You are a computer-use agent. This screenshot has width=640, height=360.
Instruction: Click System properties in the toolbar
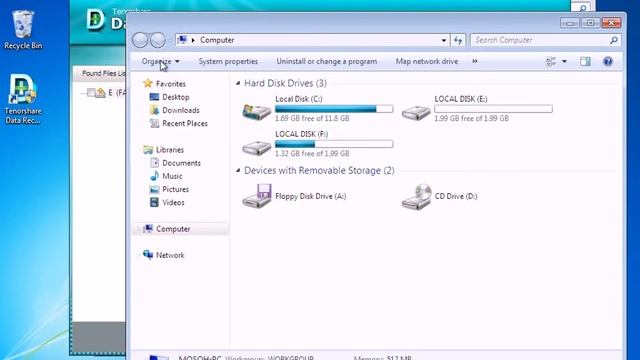click(x=228, y=62)
